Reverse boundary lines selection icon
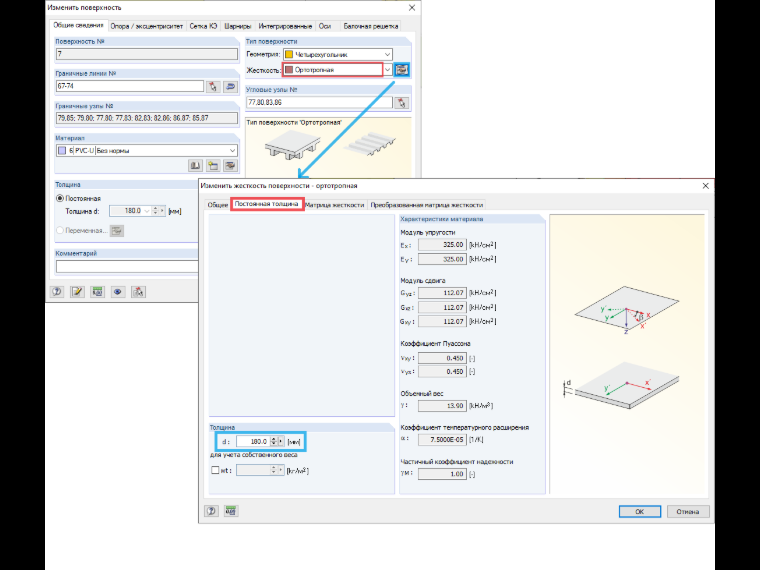 230,86
